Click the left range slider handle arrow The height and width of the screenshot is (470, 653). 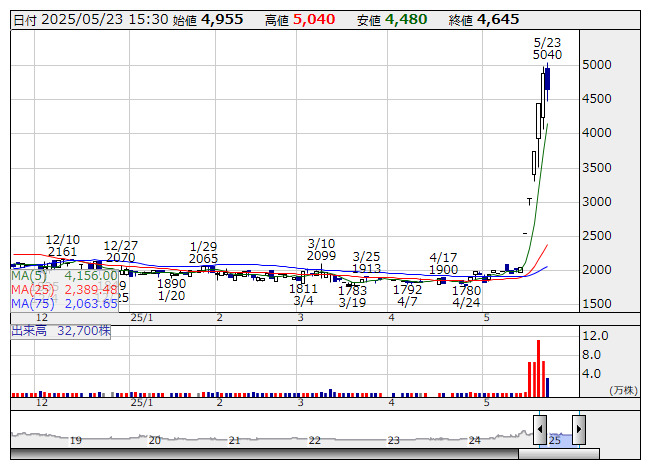click(540, 429)
